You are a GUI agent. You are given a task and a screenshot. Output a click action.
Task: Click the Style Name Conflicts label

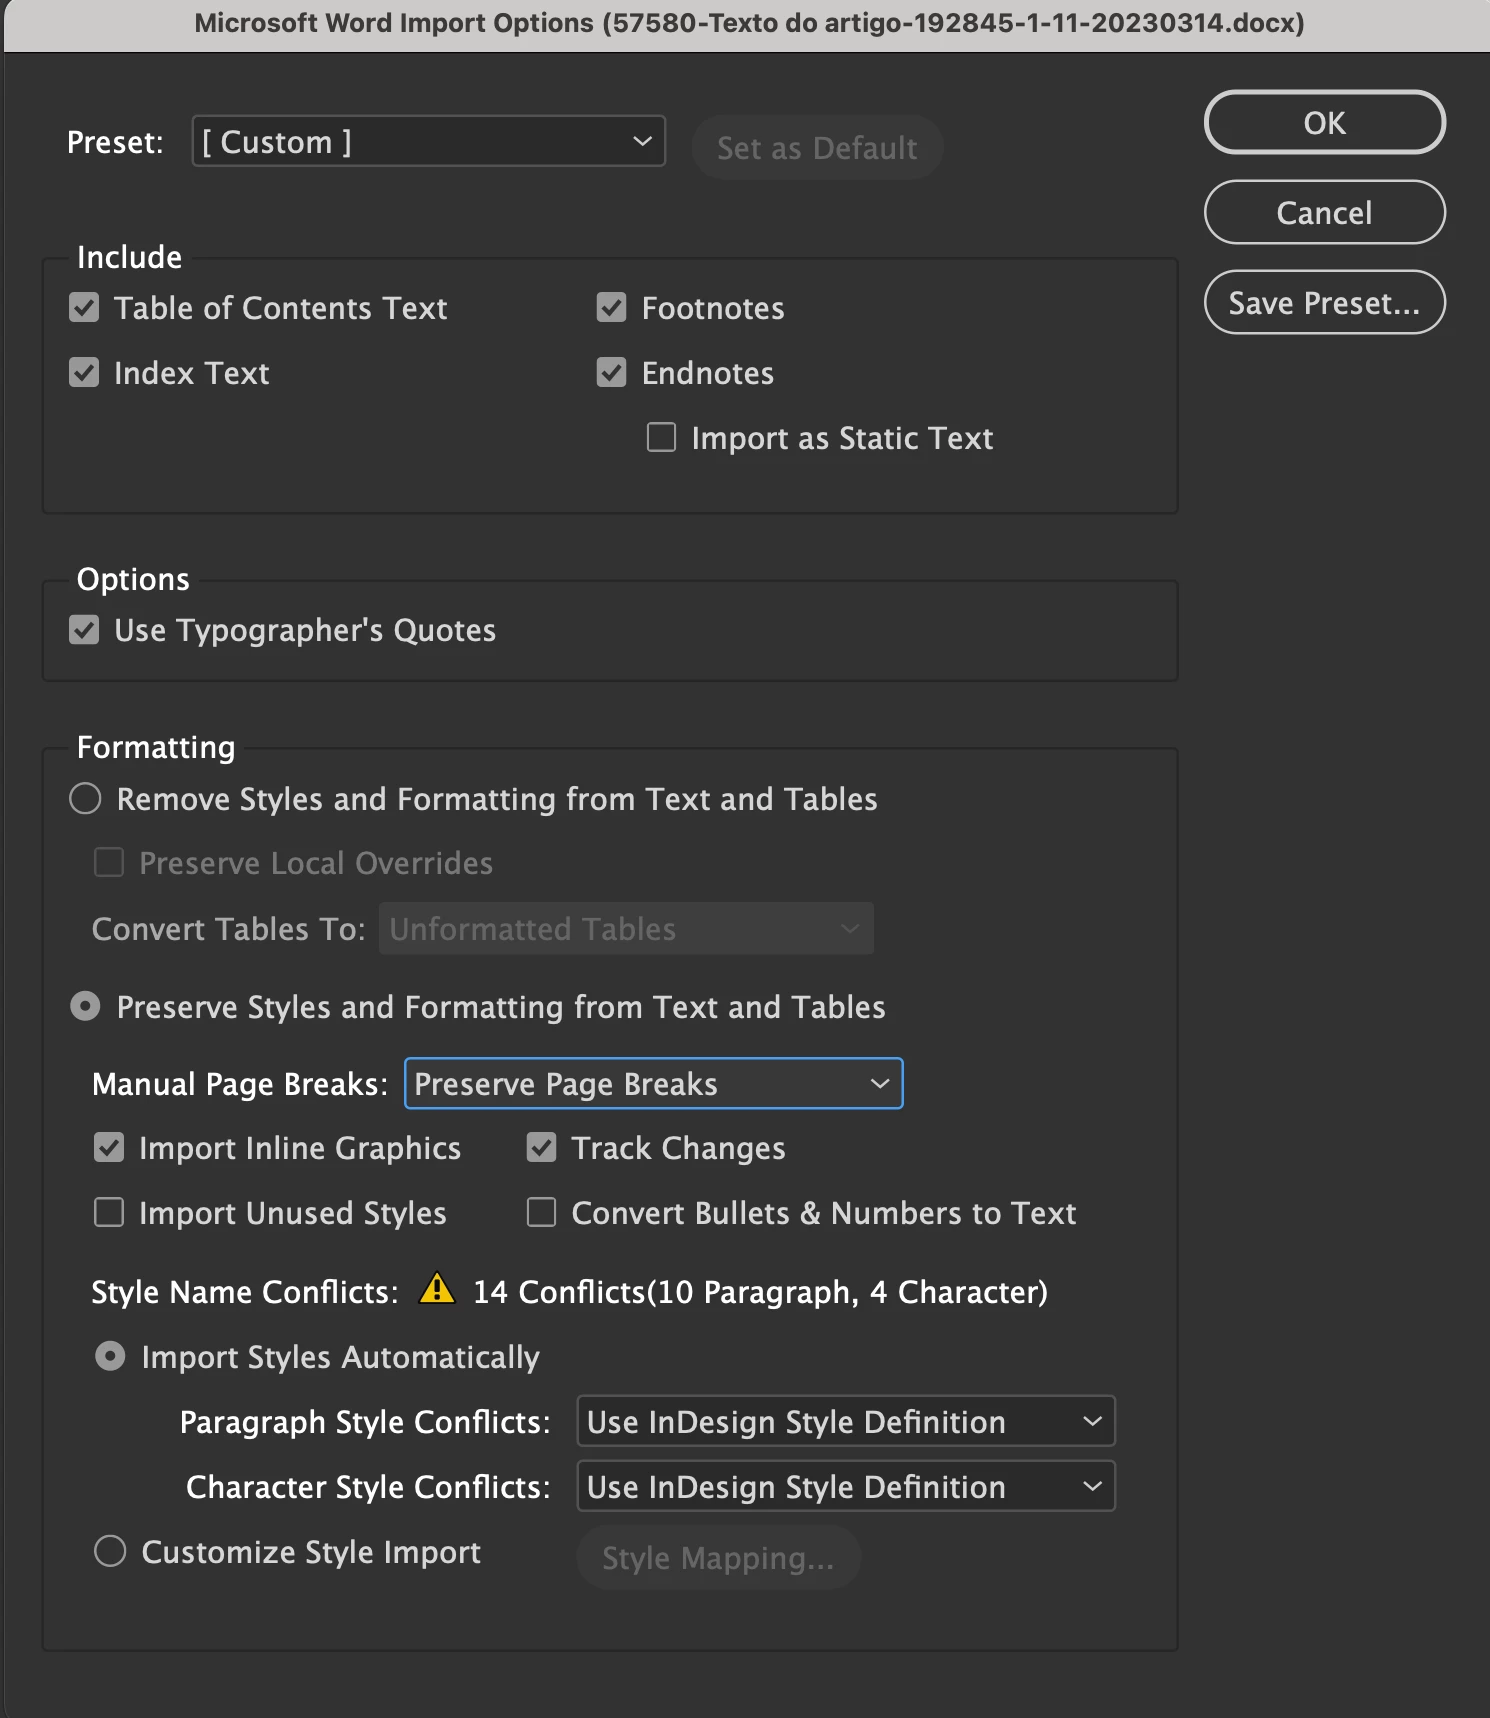[x=245, y=1292]
